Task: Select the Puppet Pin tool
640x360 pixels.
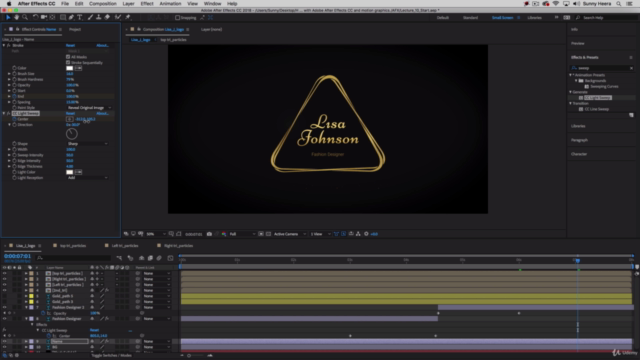Action: 128,18
